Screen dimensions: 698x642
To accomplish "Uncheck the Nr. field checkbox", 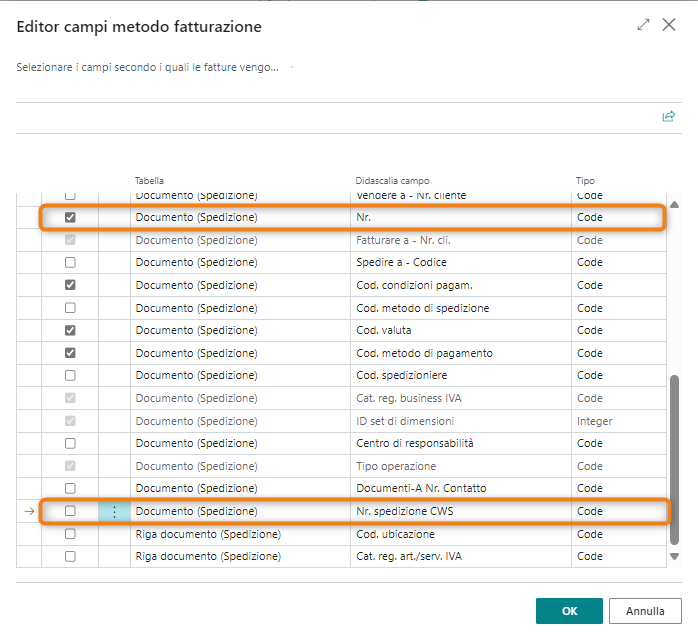I will (x=70, y=217).
